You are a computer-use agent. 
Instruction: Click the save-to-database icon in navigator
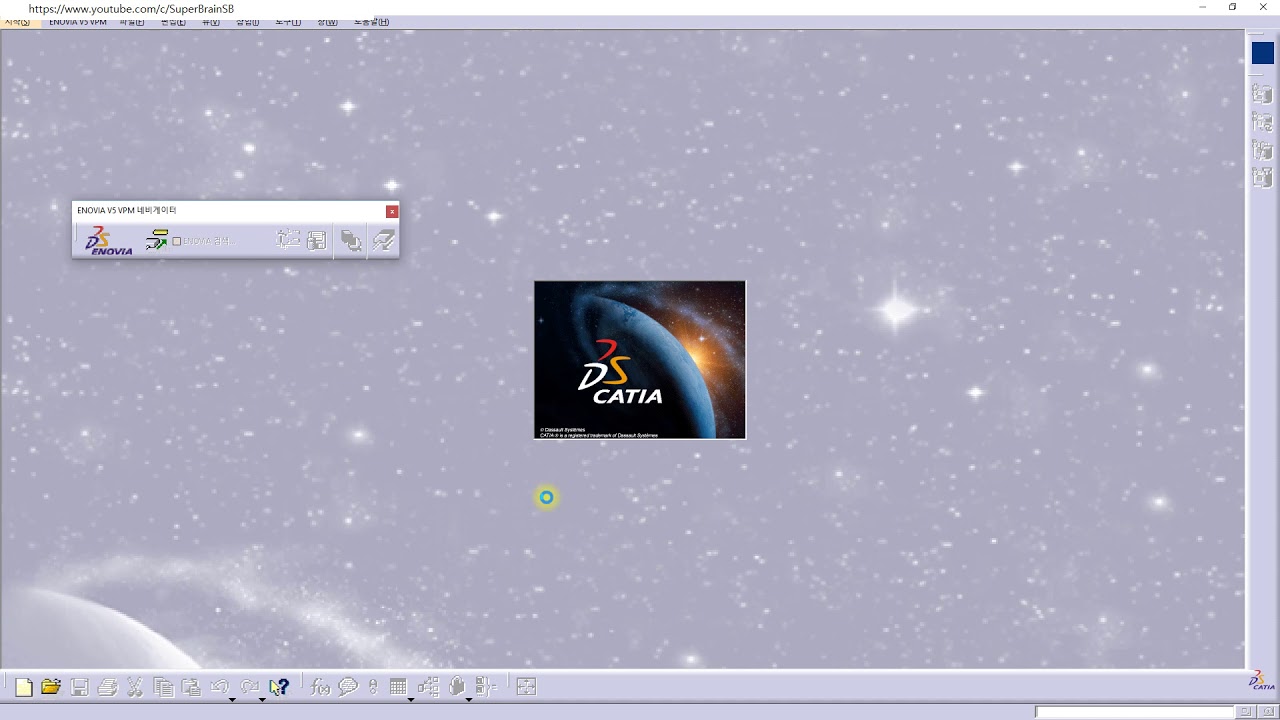tap(317, 240)
